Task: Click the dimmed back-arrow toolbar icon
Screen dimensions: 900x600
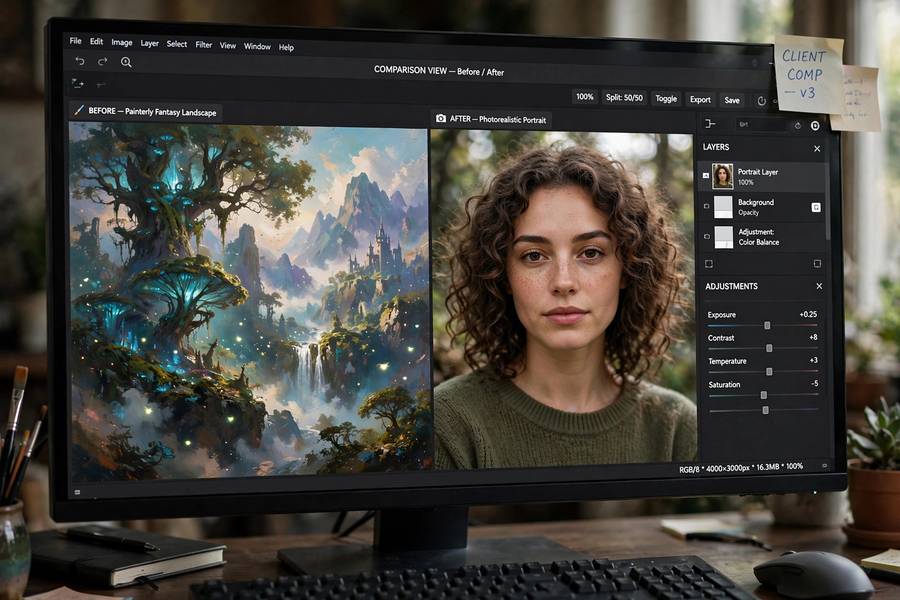Action: (101, 85)
